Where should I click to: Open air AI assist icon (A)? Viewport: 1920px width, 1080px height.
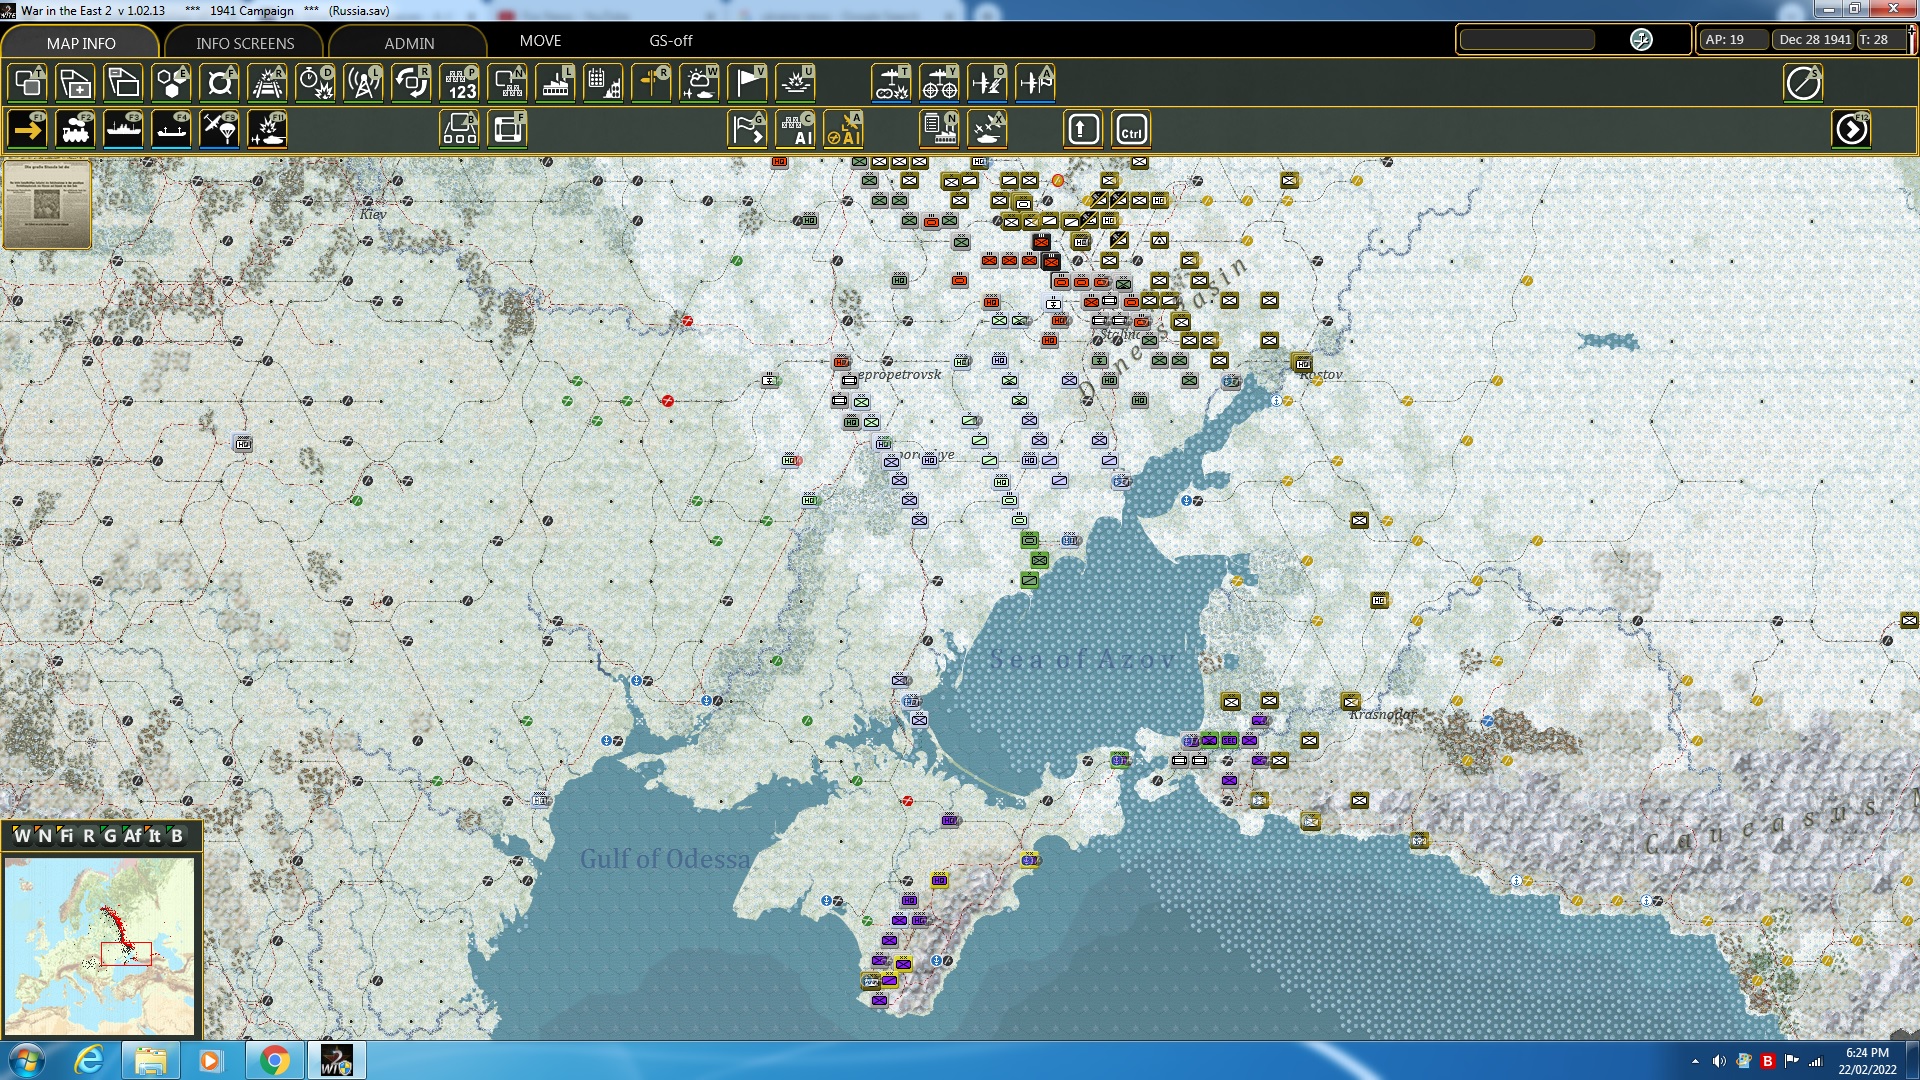(844, 130)
